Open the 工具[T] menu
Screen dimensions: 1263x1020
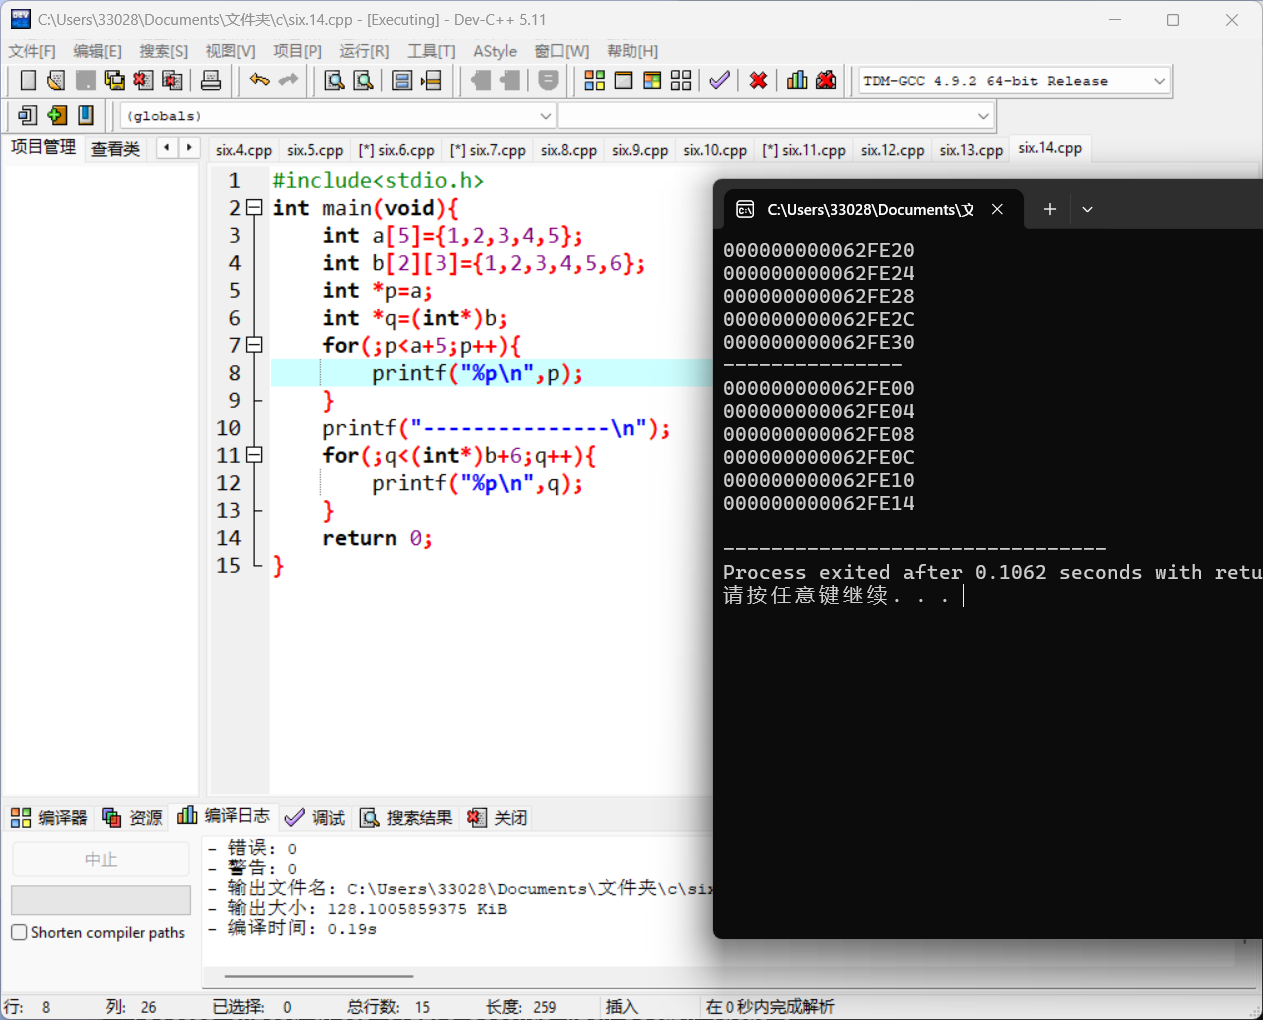pyautogui.click(x=431, y=51)
